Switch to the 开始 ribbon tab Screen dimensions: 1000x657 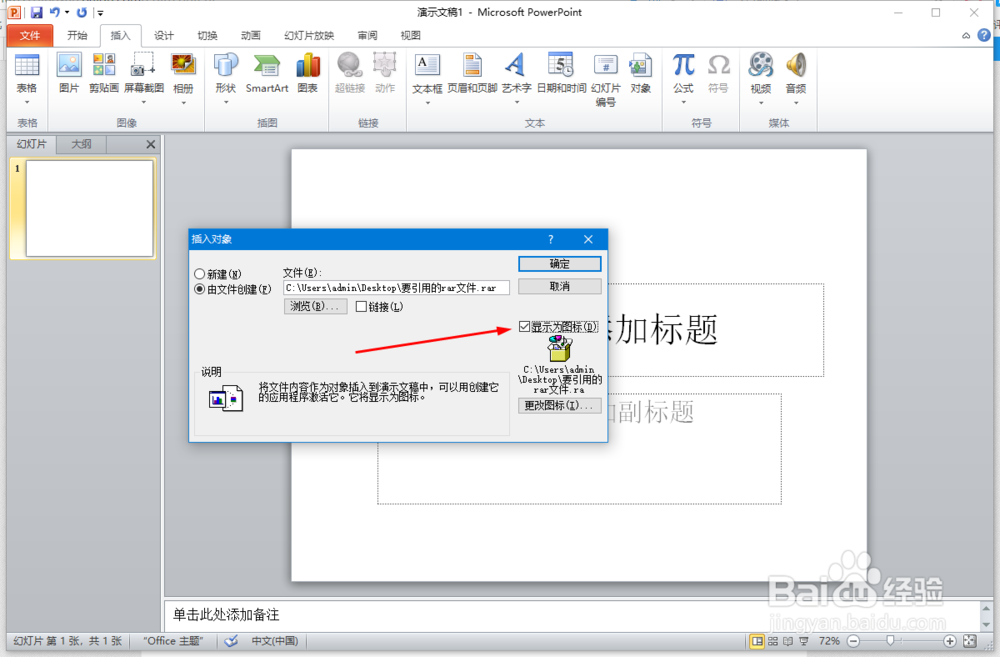[x=77, y=36]
